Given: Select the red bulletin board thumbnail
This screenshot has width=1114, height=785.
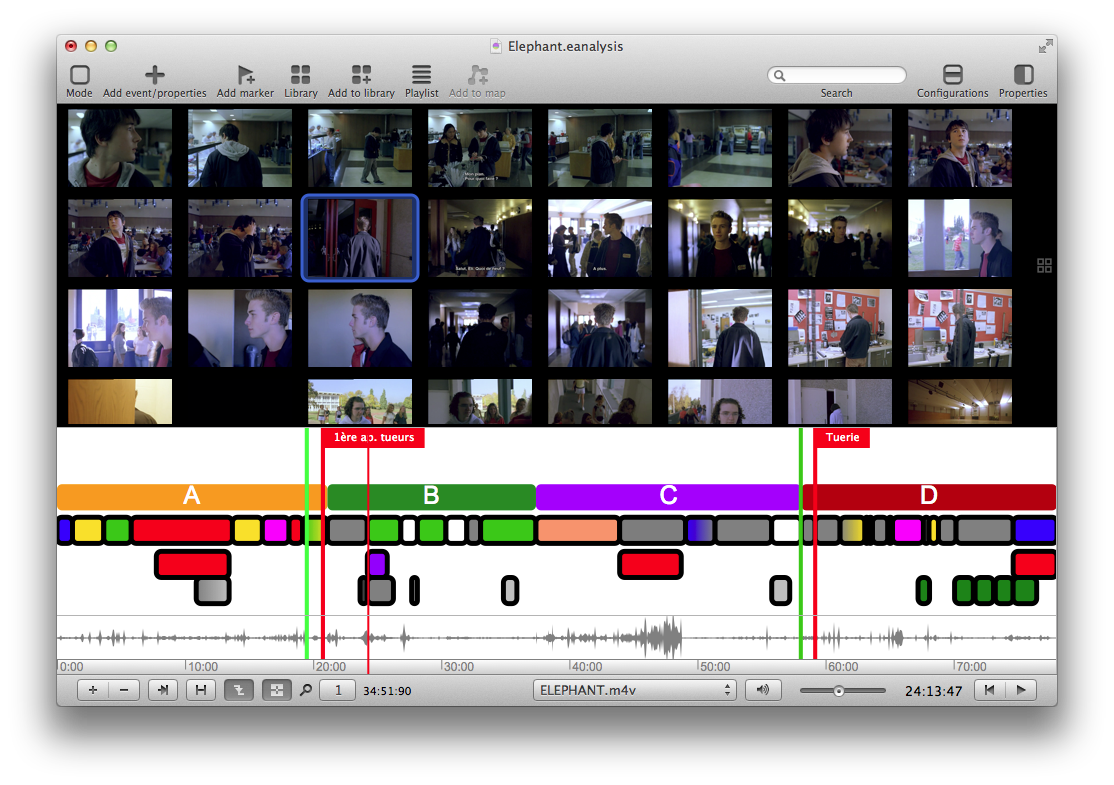Looking at the screenshot, I should [x=840, y=328].
